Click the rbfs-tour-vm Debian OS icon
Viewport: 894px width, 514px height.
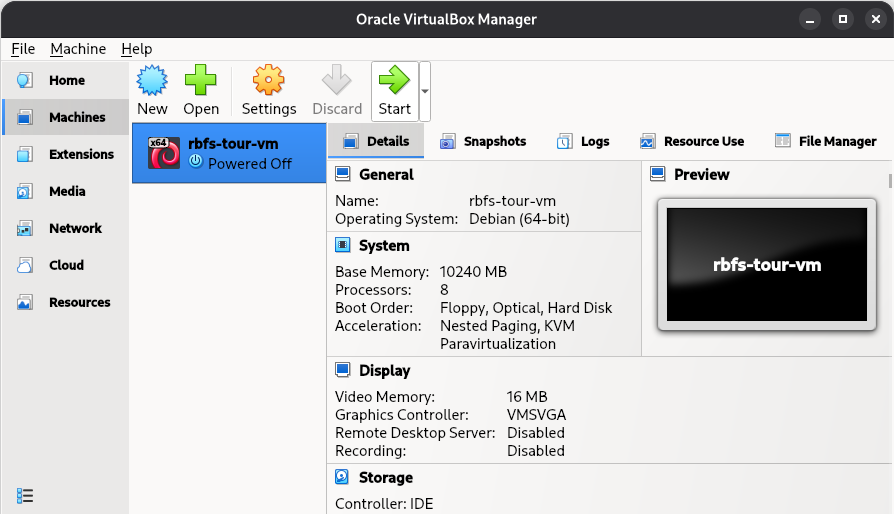(x=164, y=153)
